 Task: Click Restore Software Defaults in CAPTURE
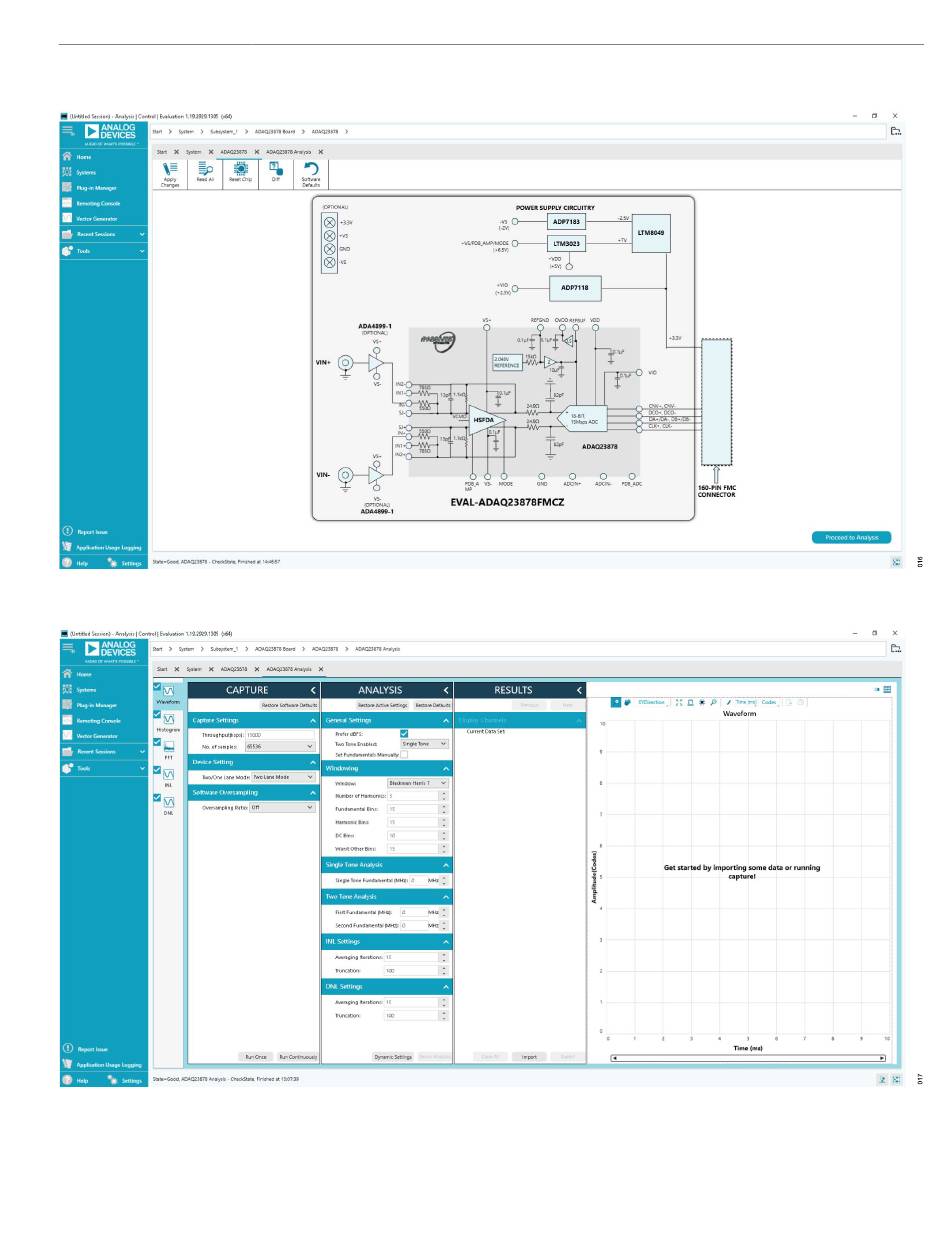coord(289,705)
